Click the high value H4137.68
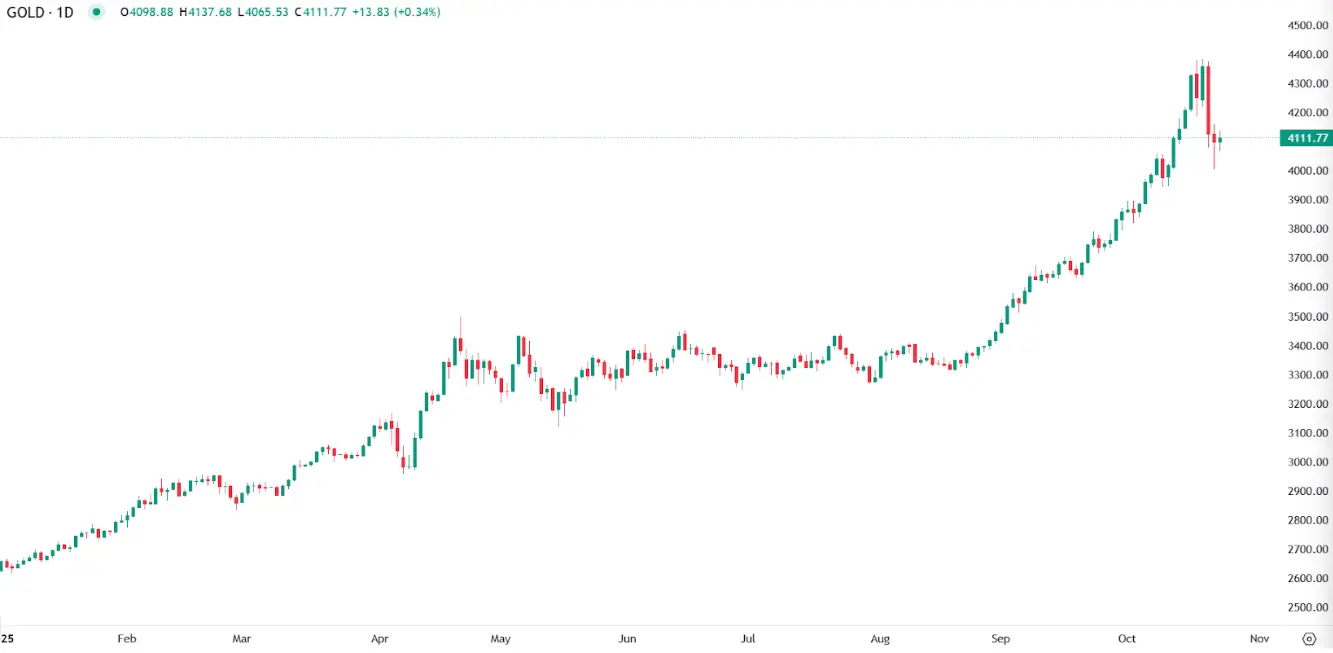This screenshot has height=653, width=1333. tap(205, 12)
